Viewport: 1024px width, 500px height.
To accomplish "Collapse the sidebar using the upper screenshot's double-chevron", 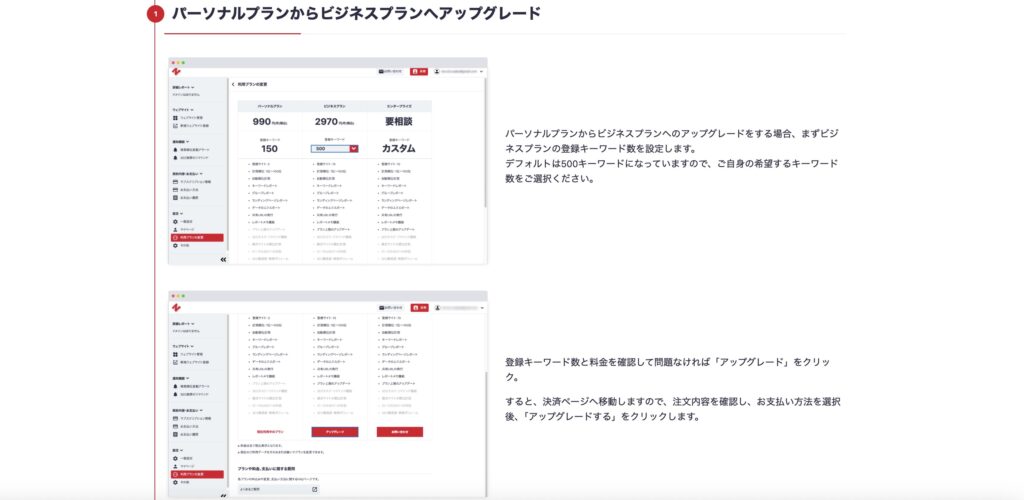I will (222, 259).
